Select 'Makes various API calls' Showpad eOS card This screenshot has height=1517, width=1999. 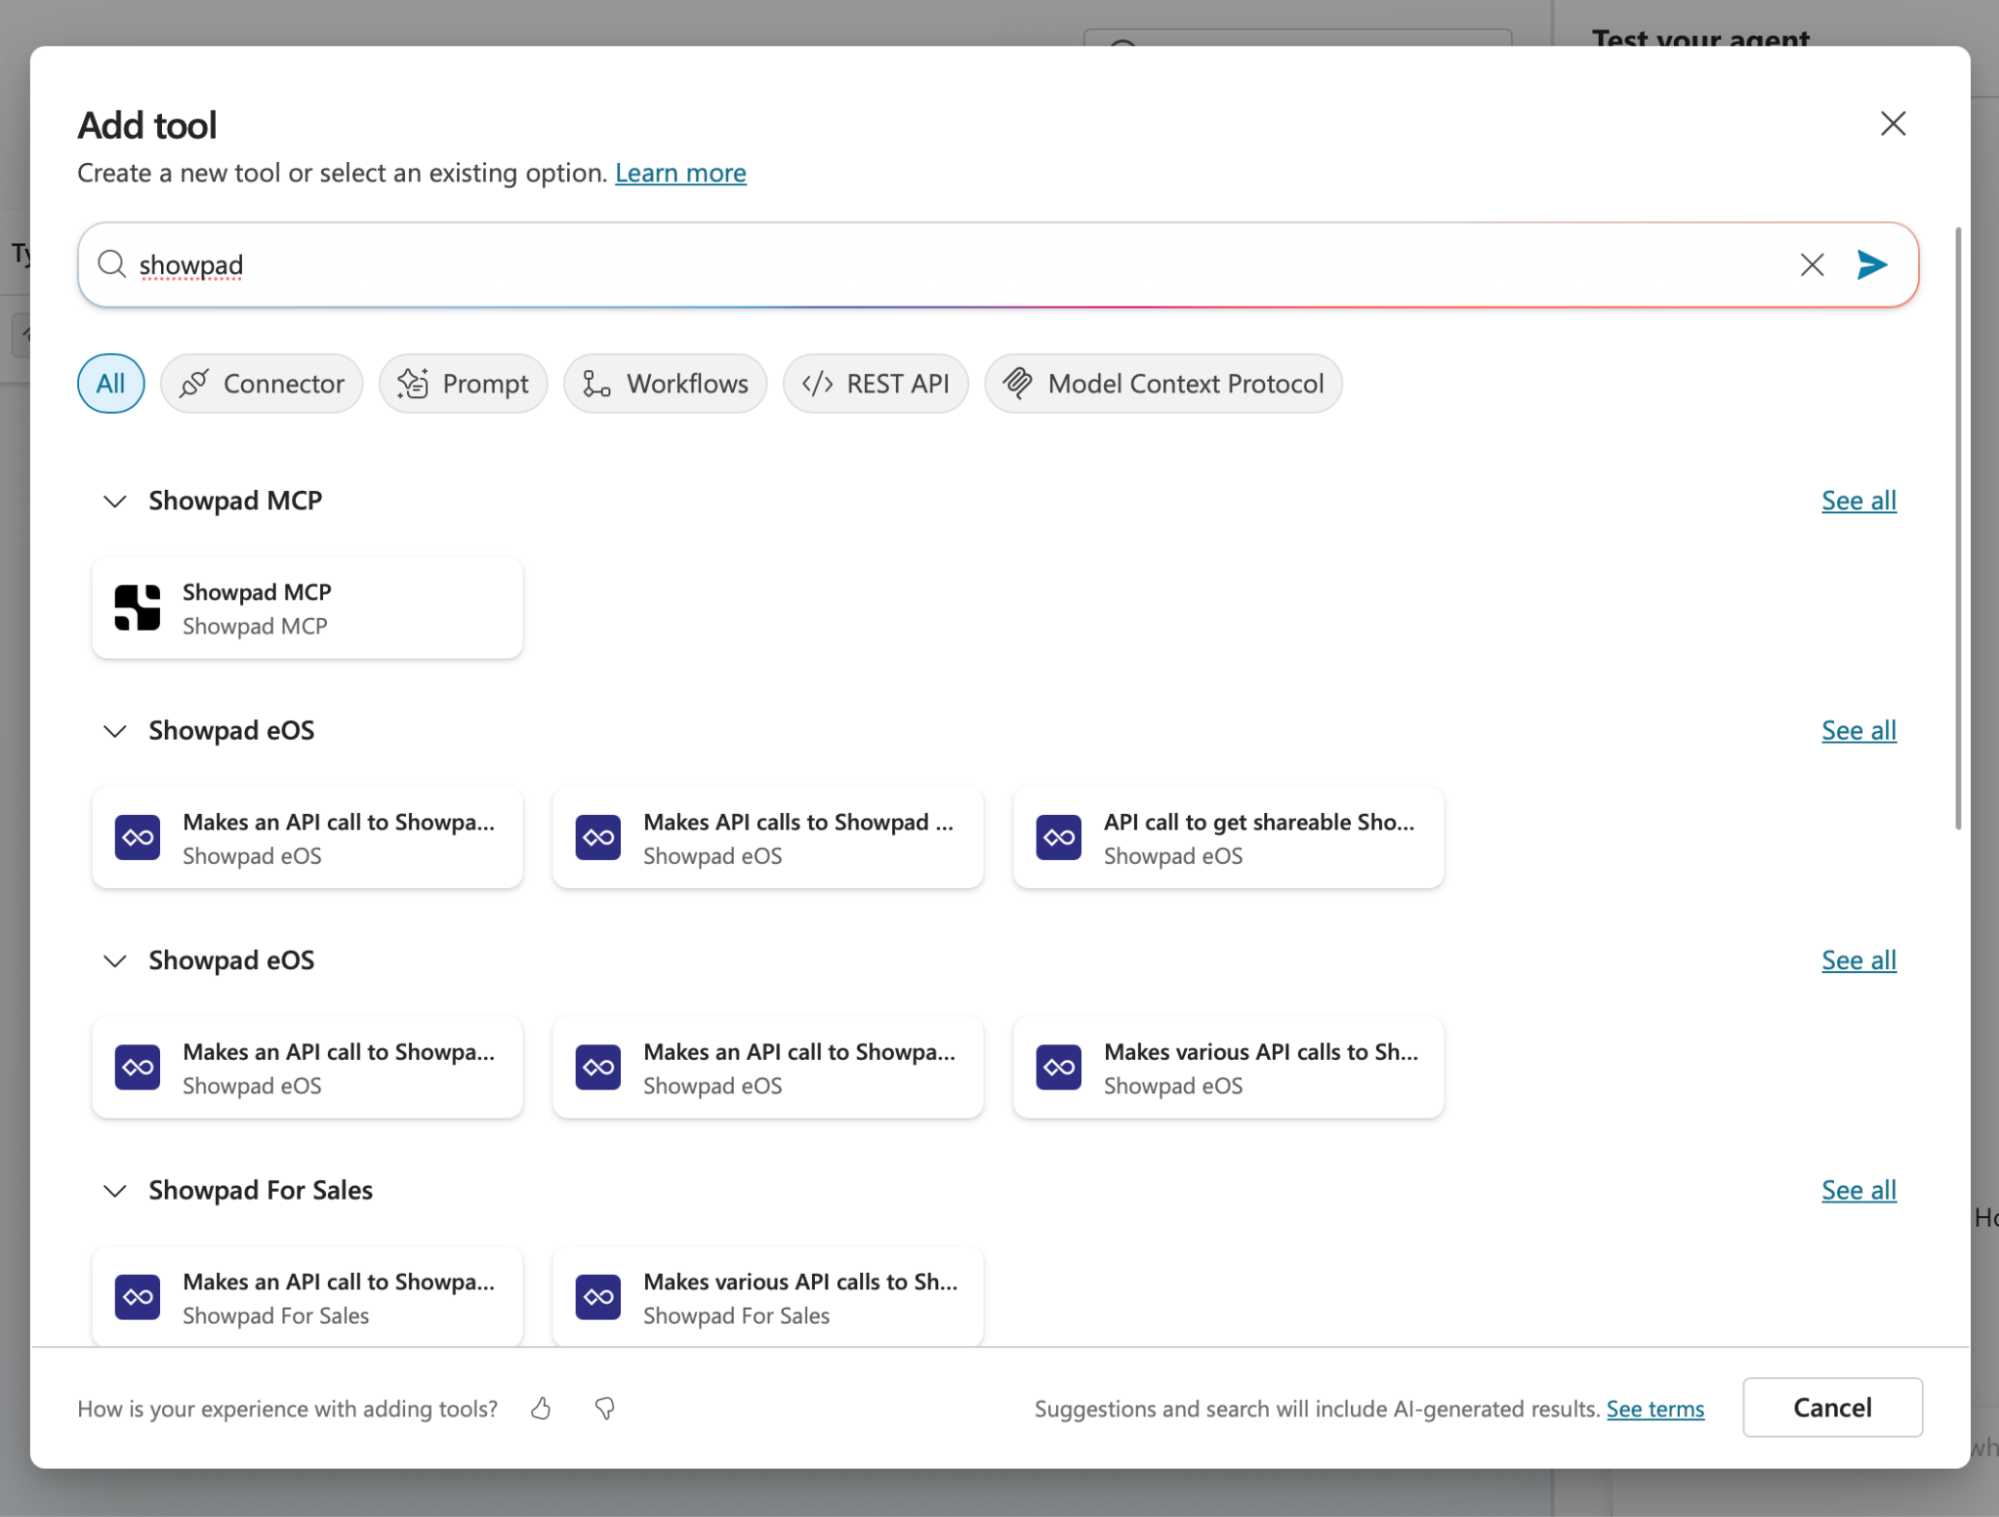tap(1228, 1068)
